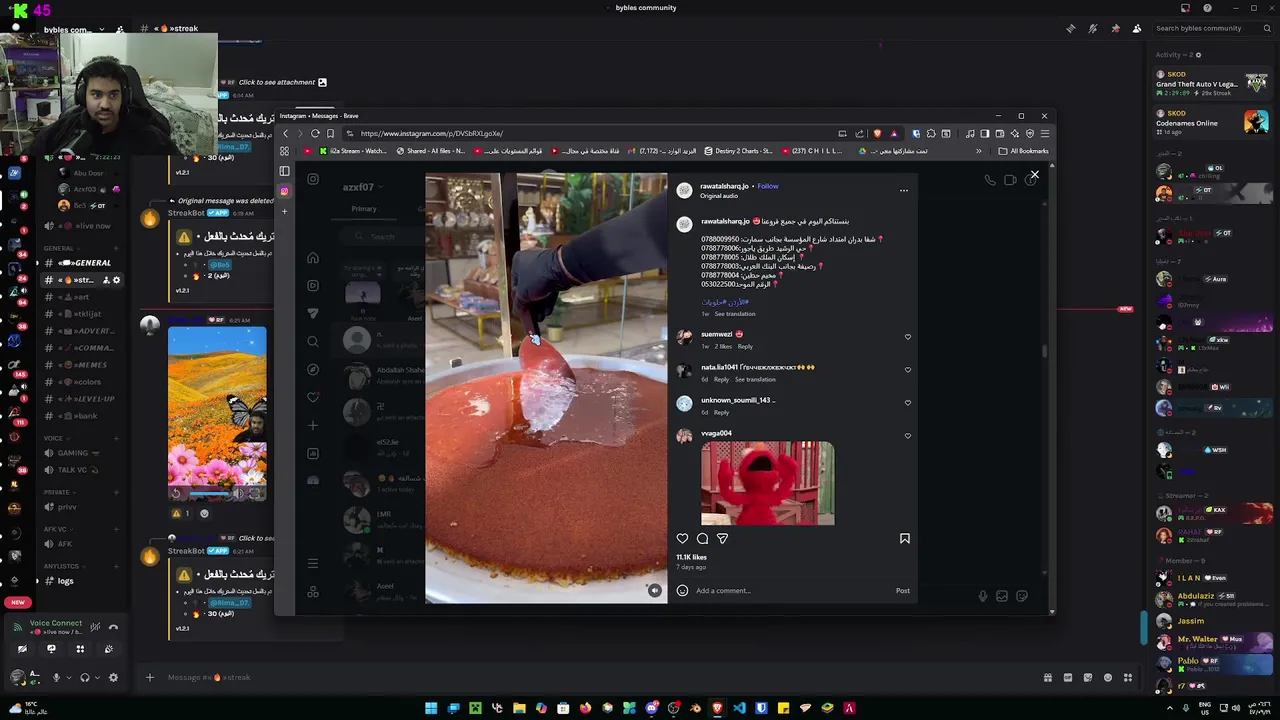Open the #MEMES channel

point(85,365)
